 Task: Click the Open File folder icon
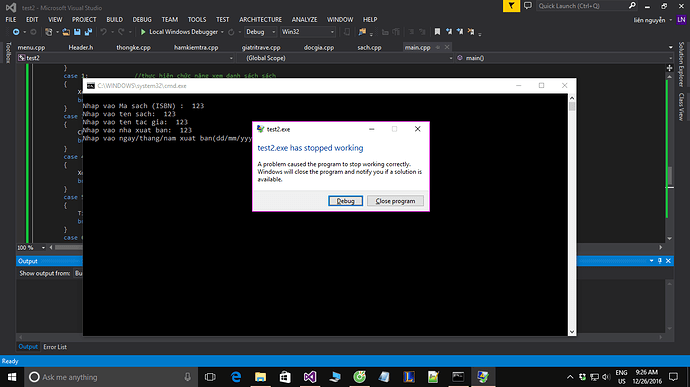66,32
